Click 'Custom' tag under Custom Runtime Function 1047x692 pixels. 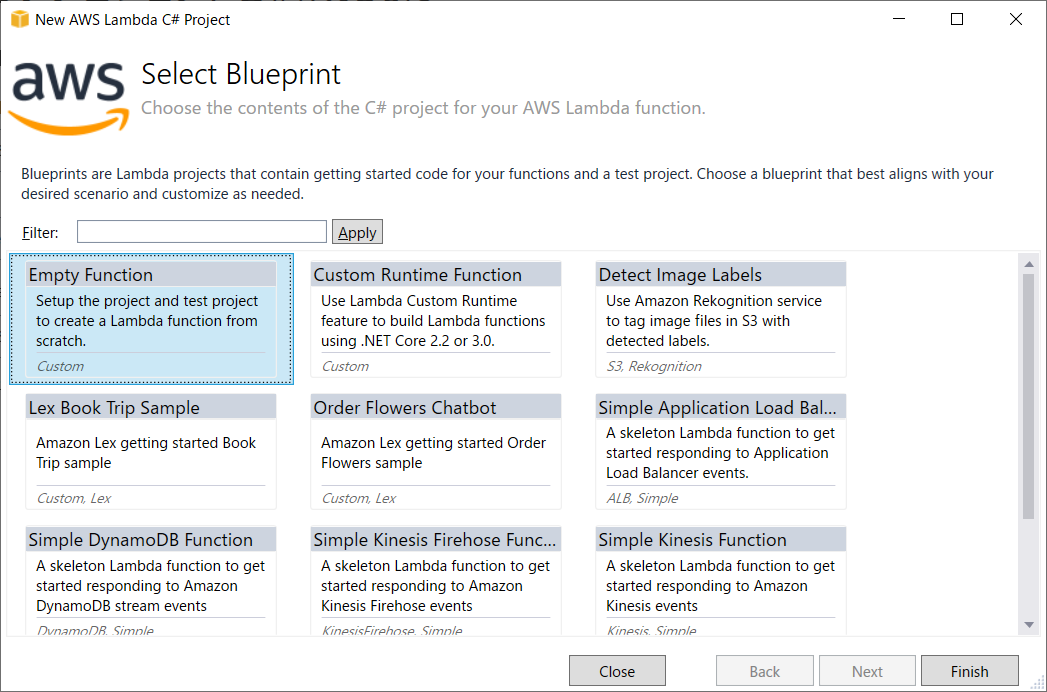pyautogui.click(x=345, y=366)
